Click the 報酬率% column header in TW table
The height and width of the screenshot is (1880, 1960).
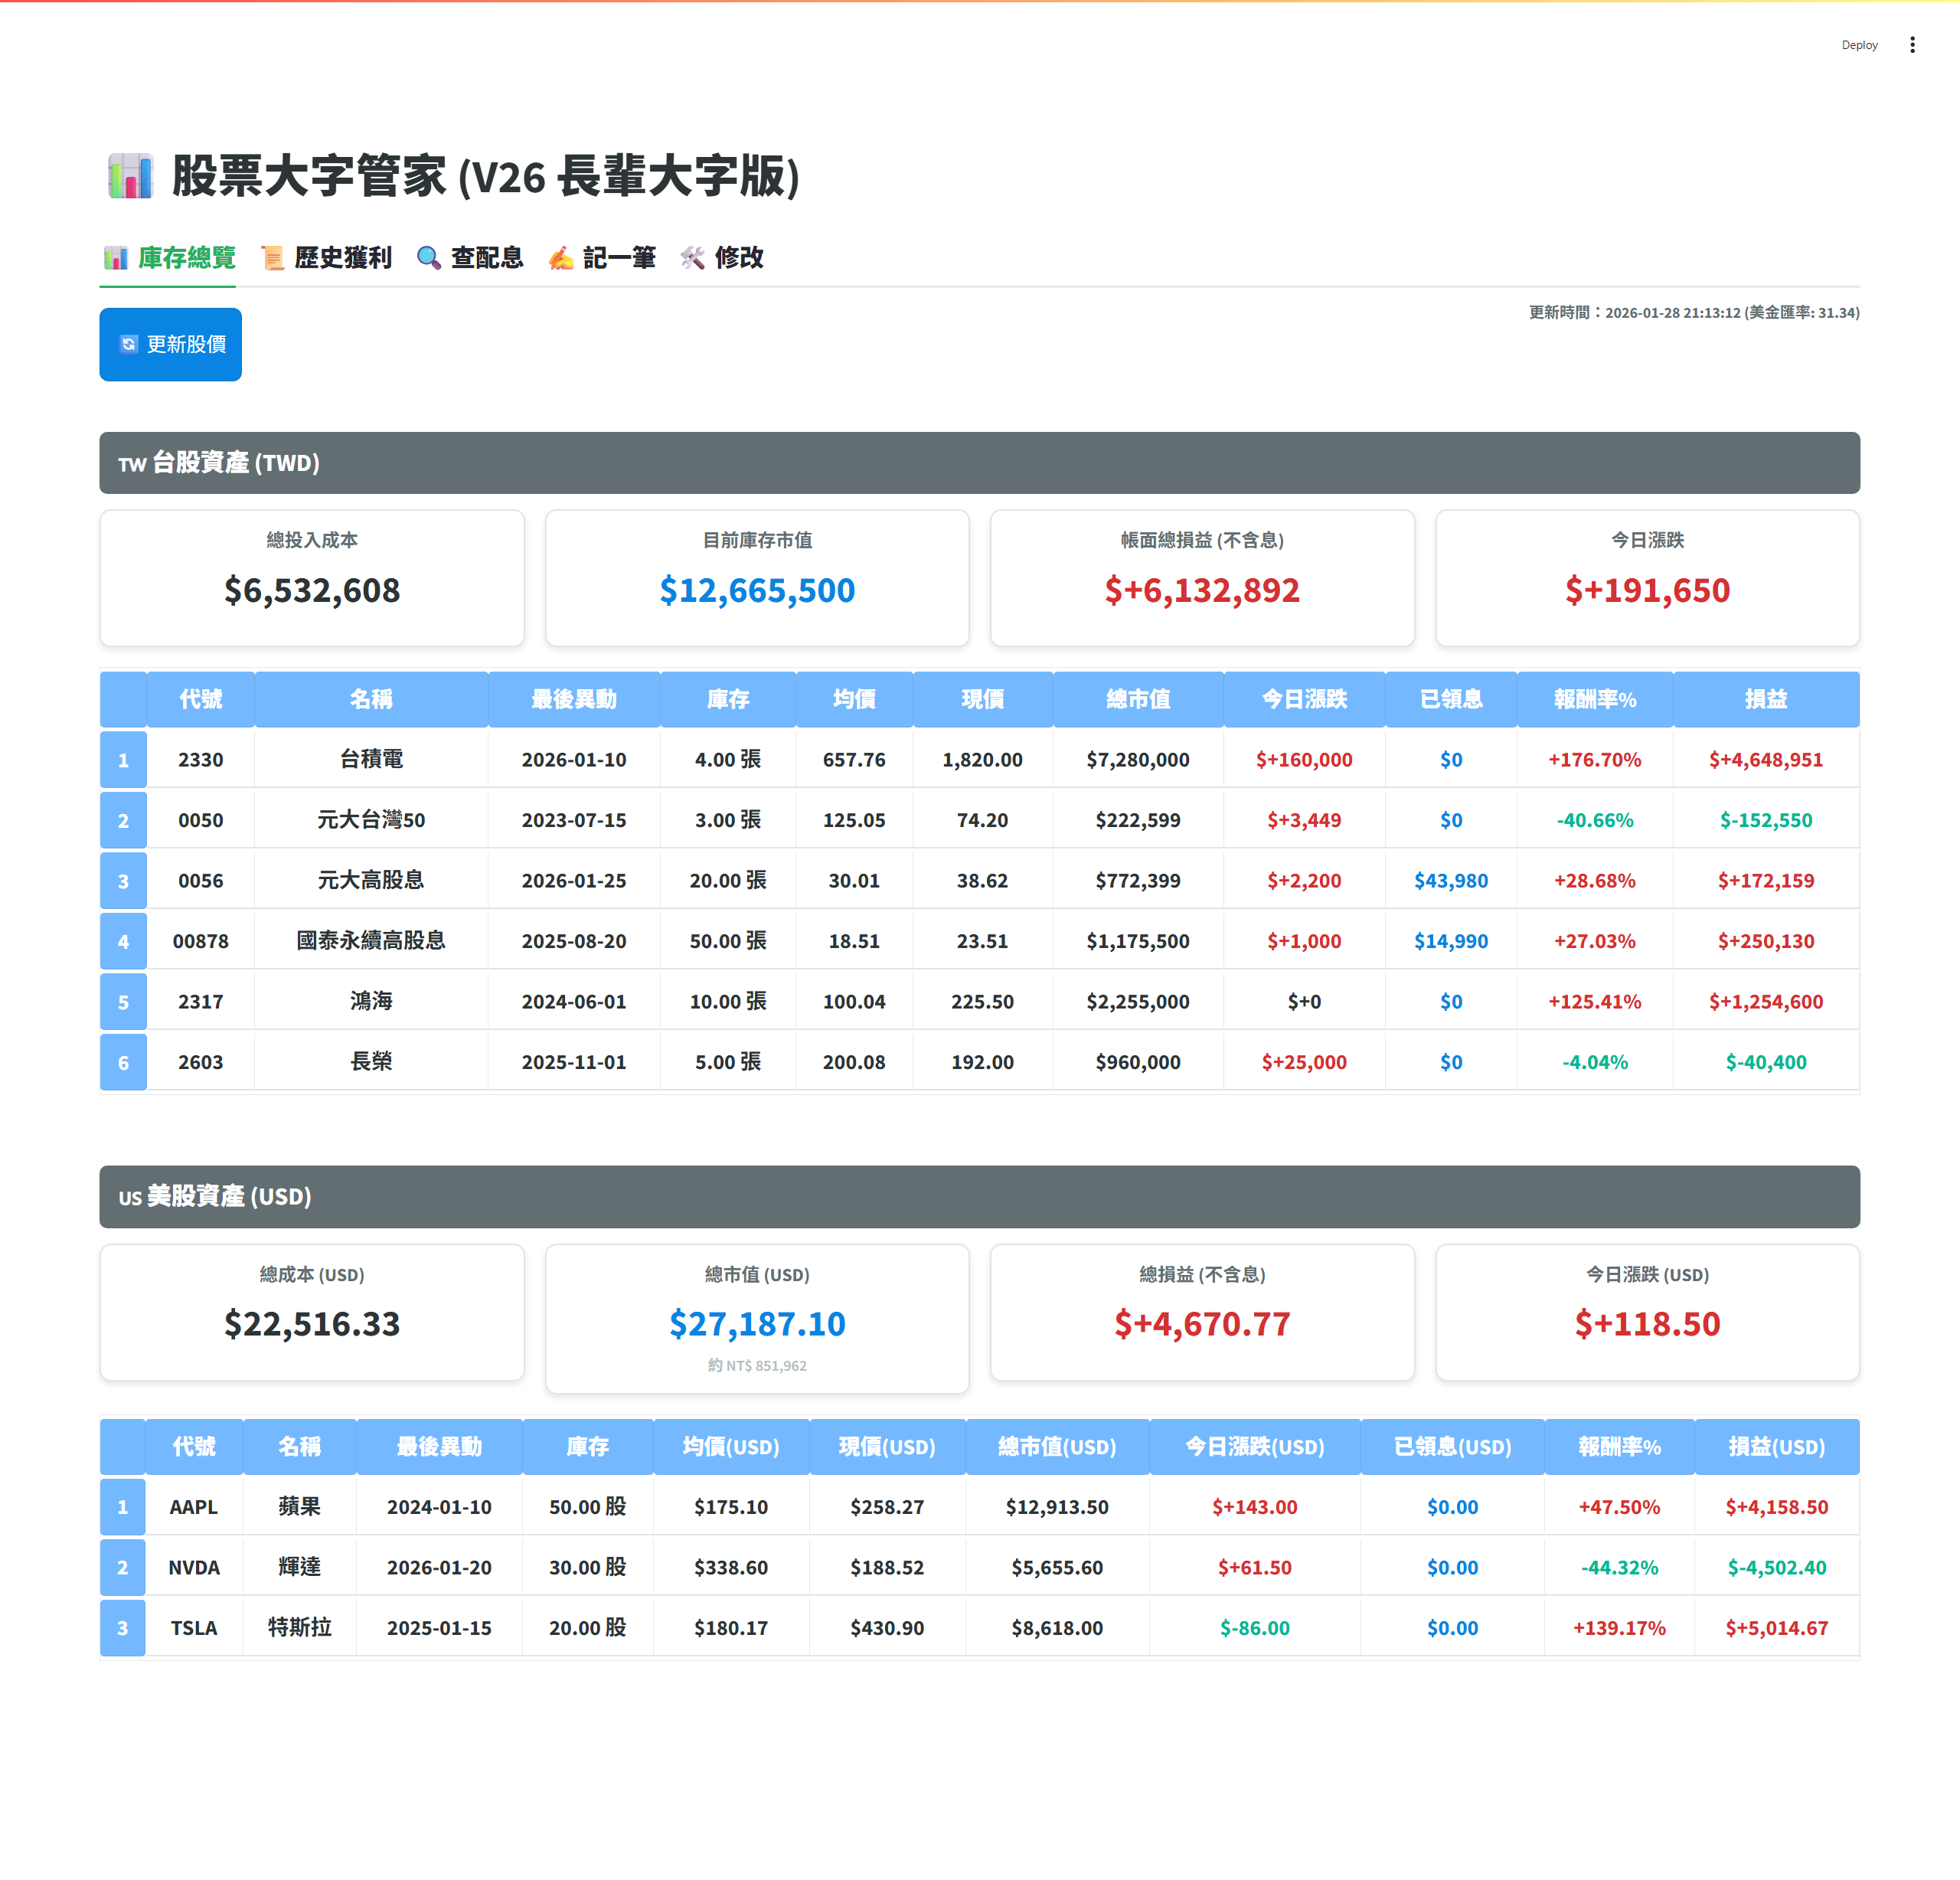point(1594,699)
